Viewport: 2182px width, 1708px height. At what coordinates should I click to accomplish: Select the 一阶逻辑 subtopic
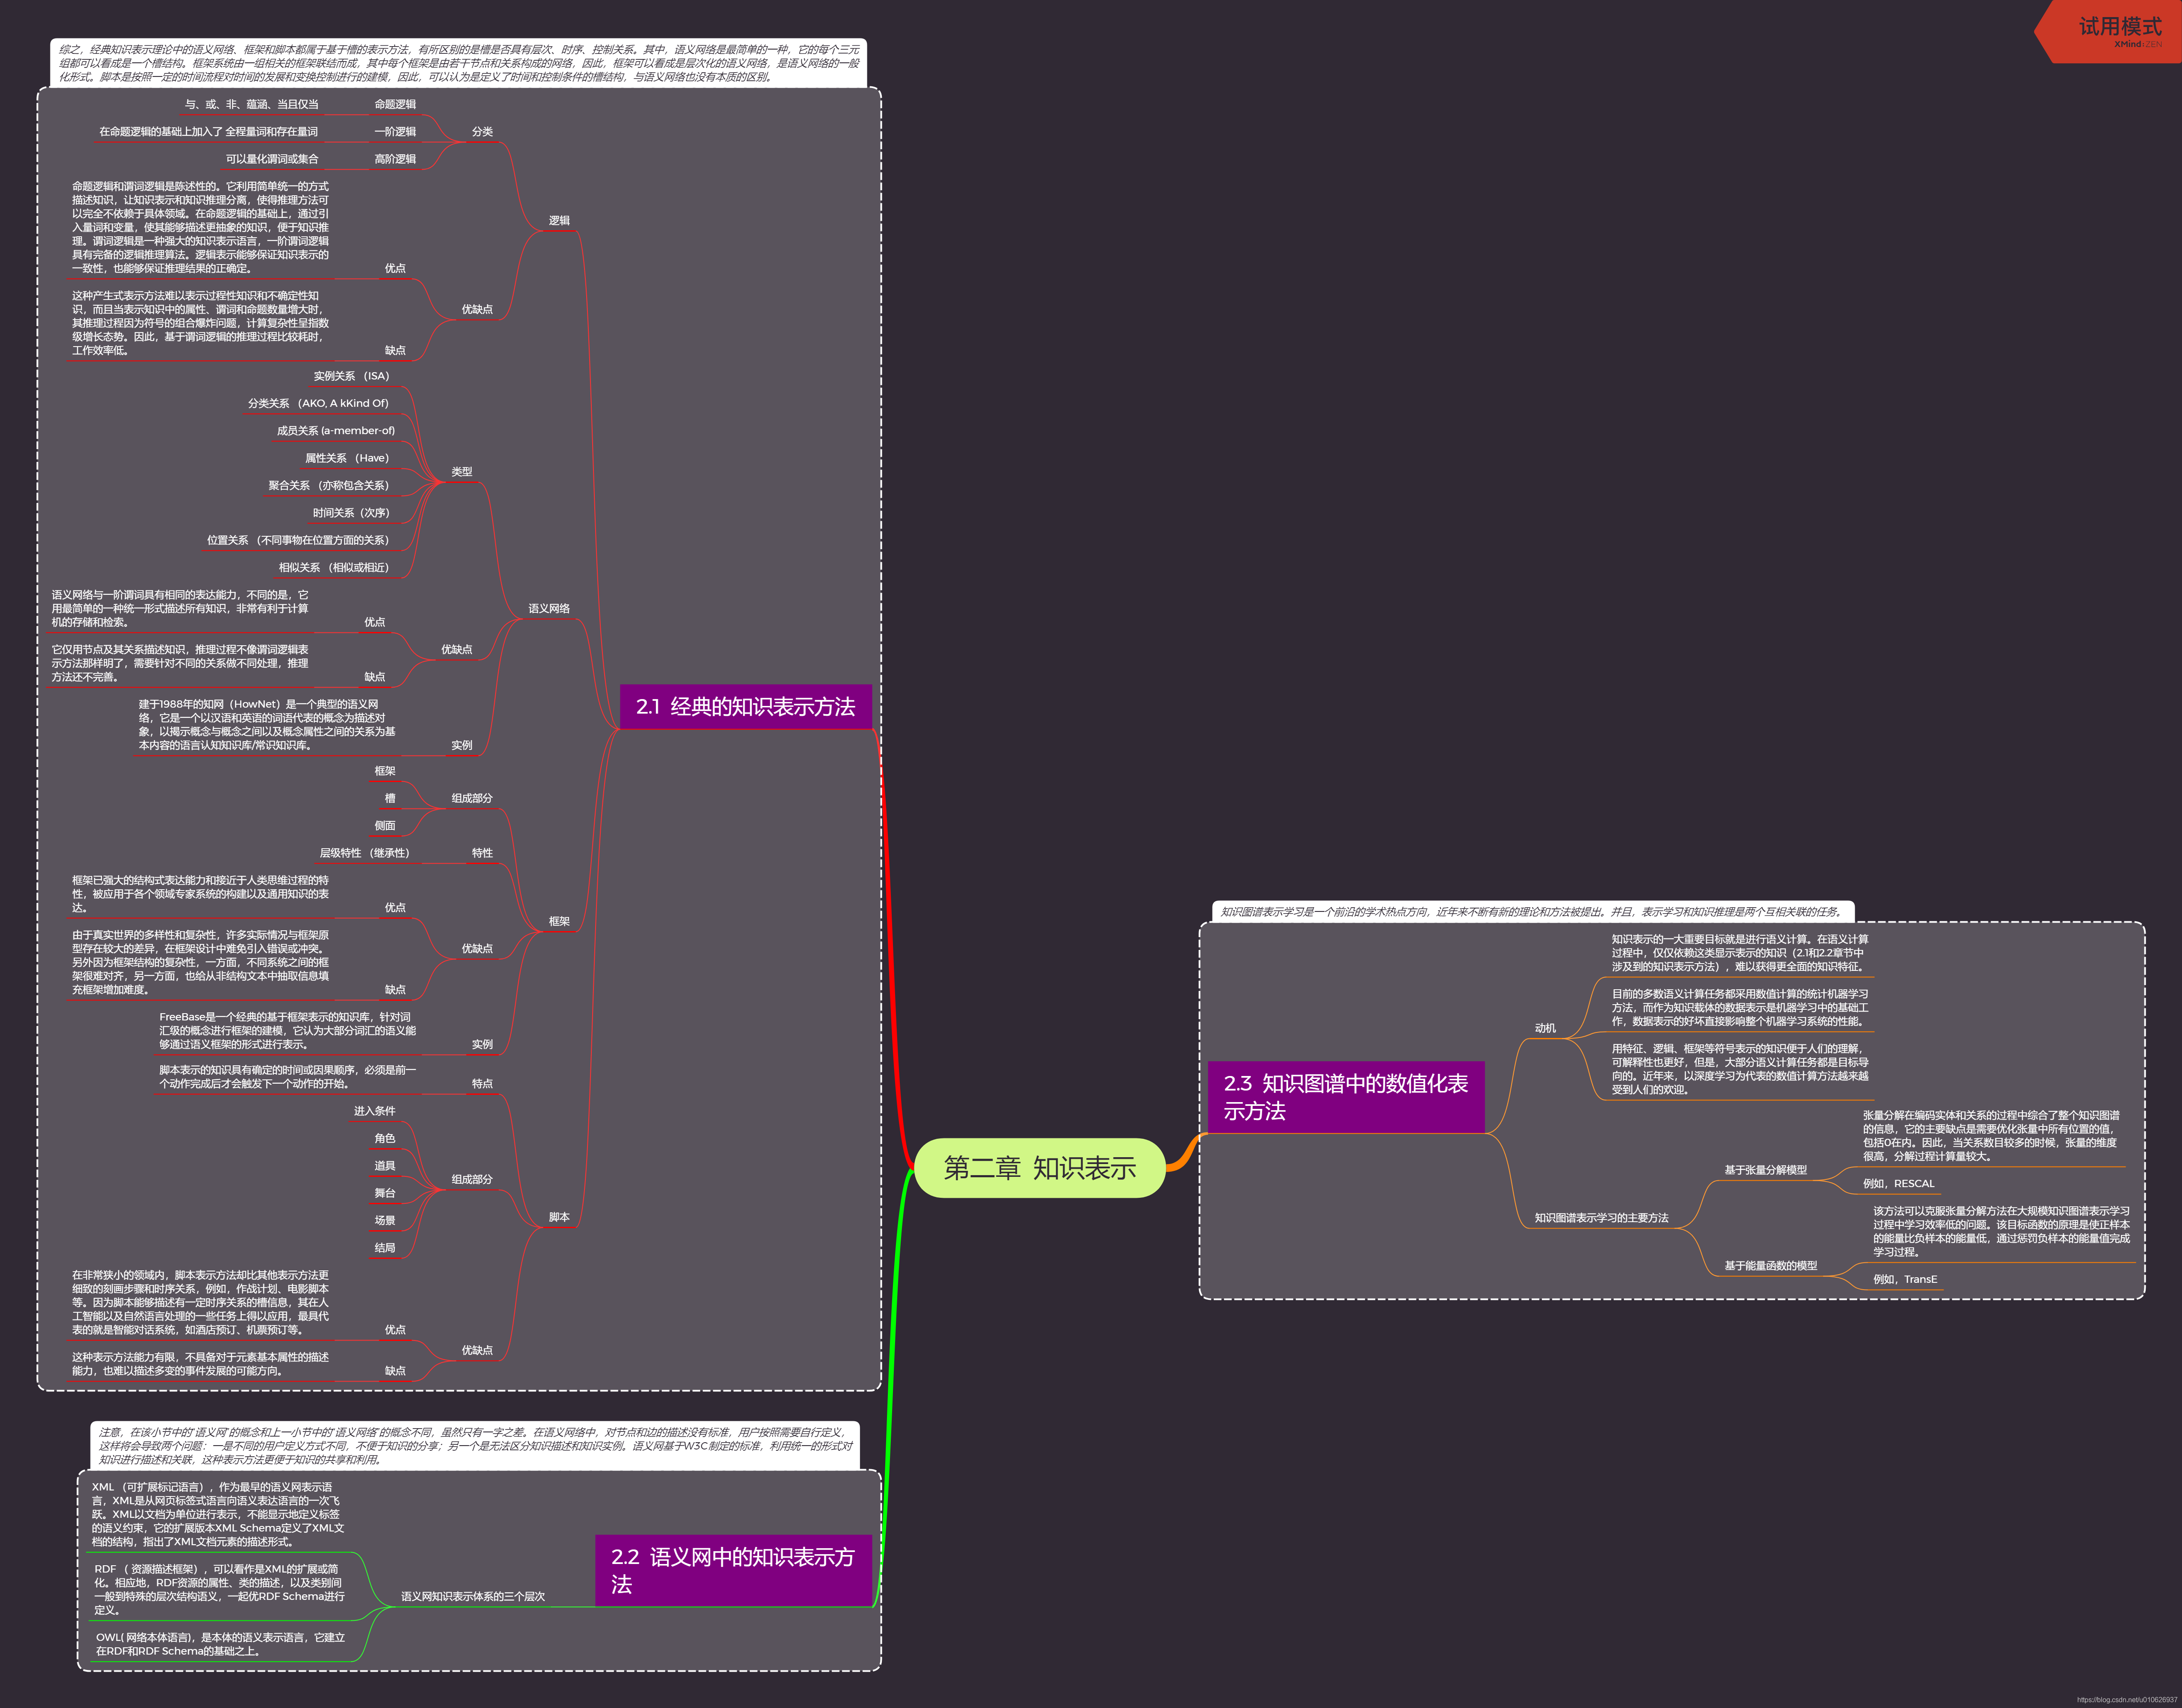coord(395,132)
